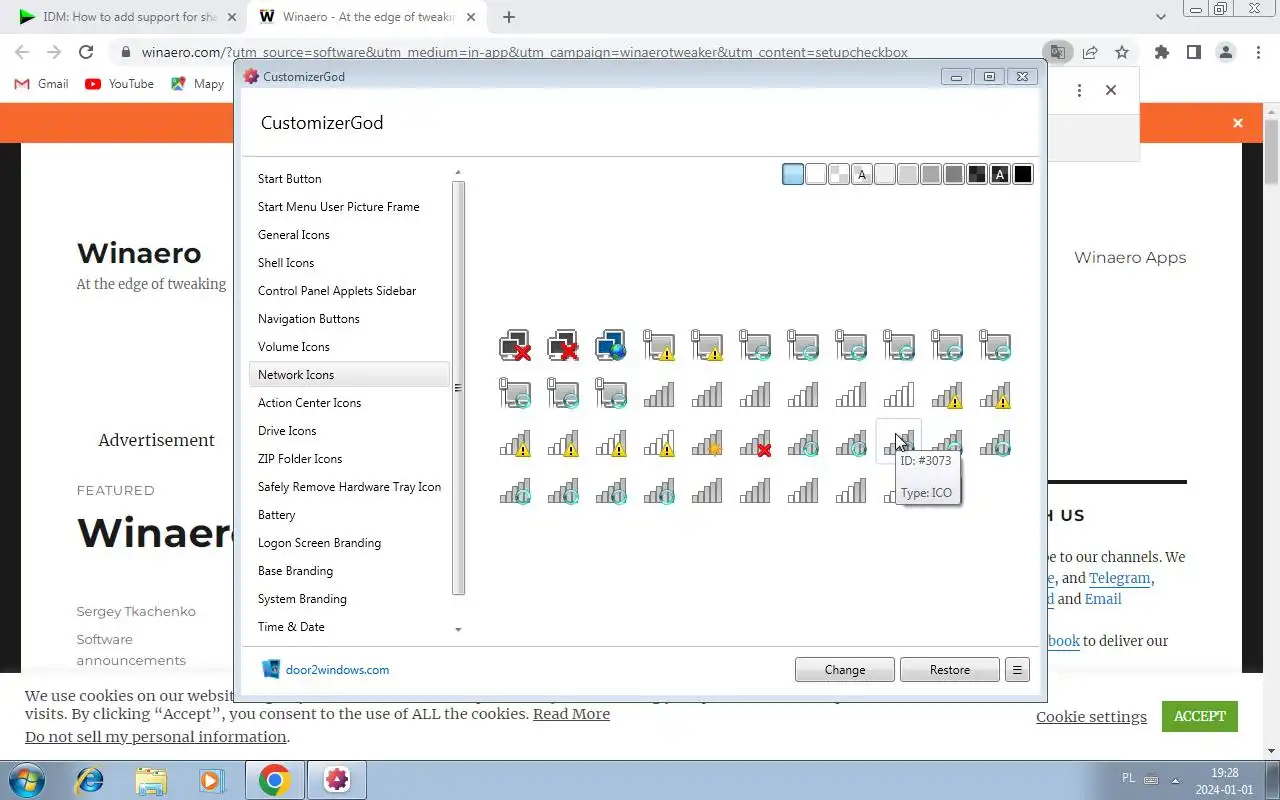Click the Restore button
The height and width of the screenshot is (800, 1280).
point(950,670)
